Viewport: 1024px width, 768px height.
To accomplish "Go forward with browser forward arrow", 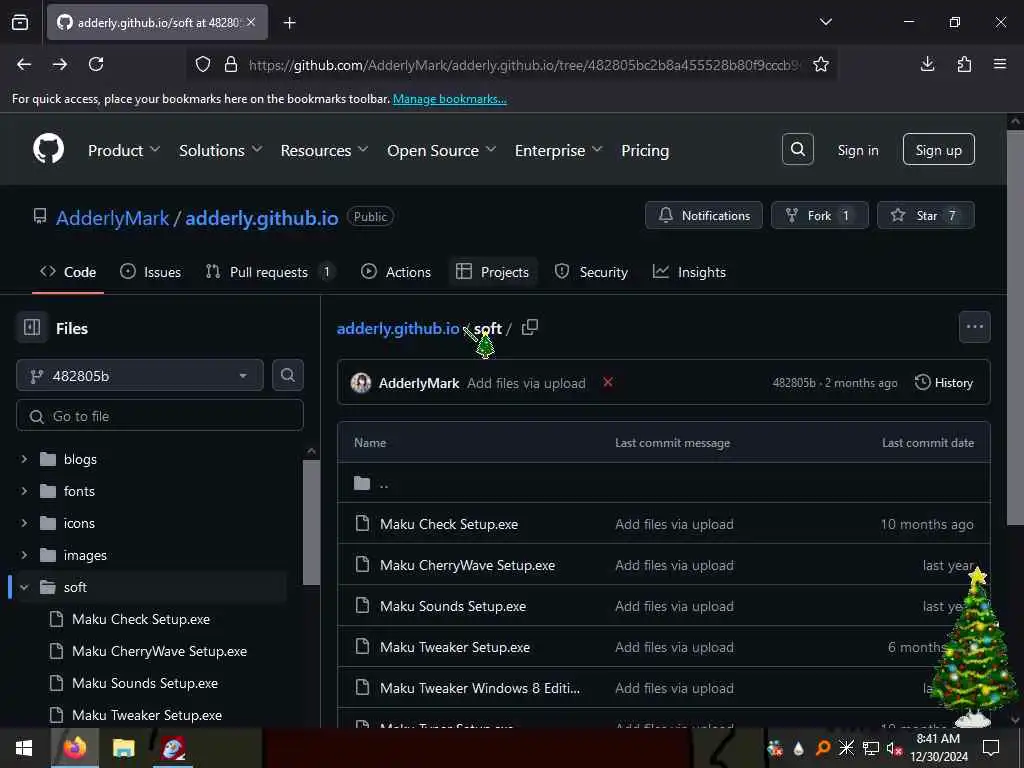I will [60, 64].
